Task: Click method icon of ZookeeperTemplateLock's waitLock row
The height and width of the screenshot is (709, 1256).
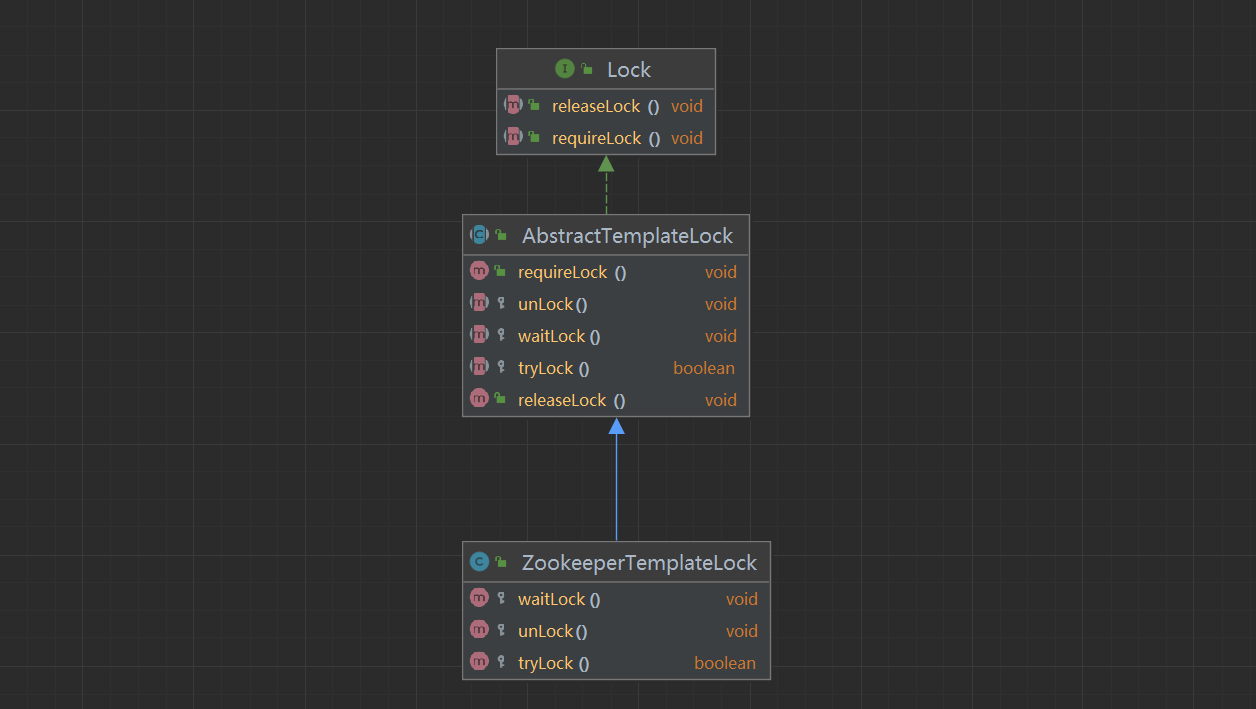Action: [x=479, y=598]
